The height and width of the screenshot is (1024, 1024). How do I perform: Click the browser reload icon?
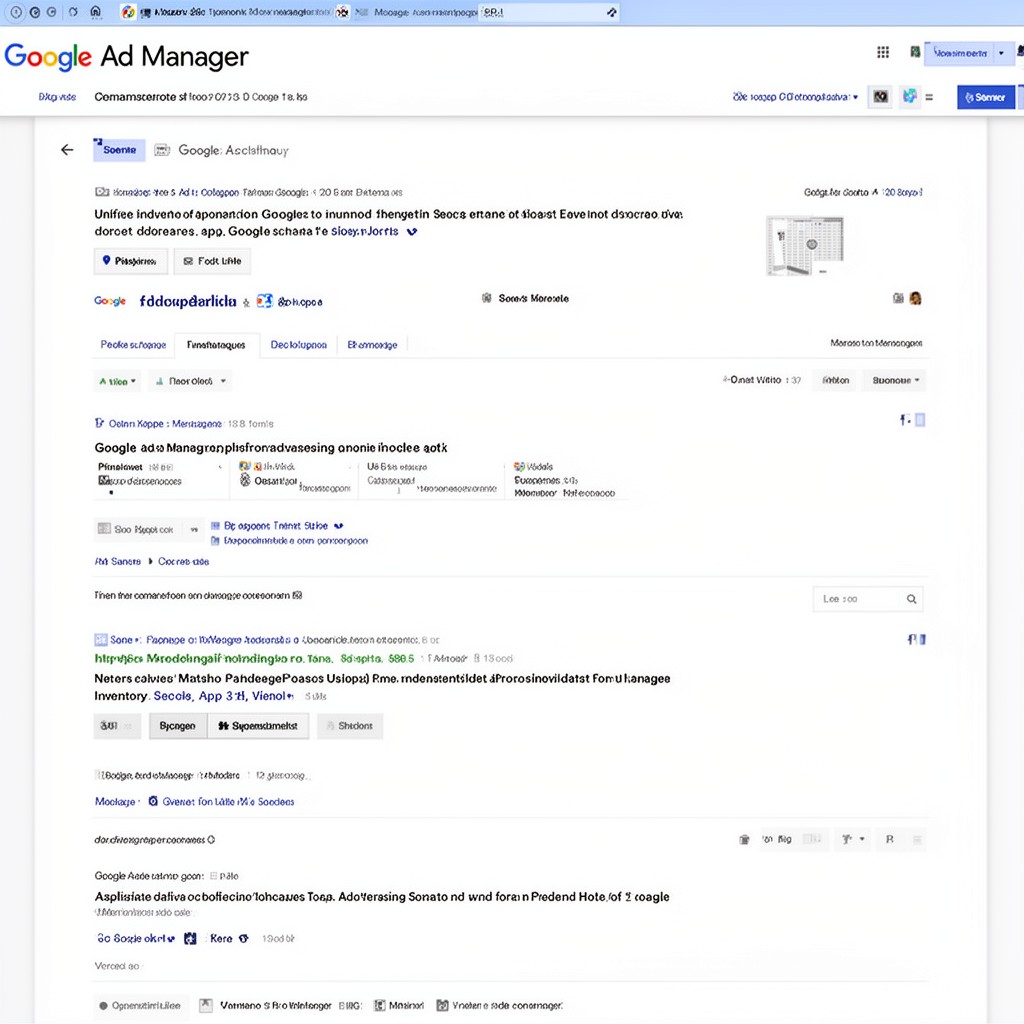pyautogui.click(x=73, y=12)
